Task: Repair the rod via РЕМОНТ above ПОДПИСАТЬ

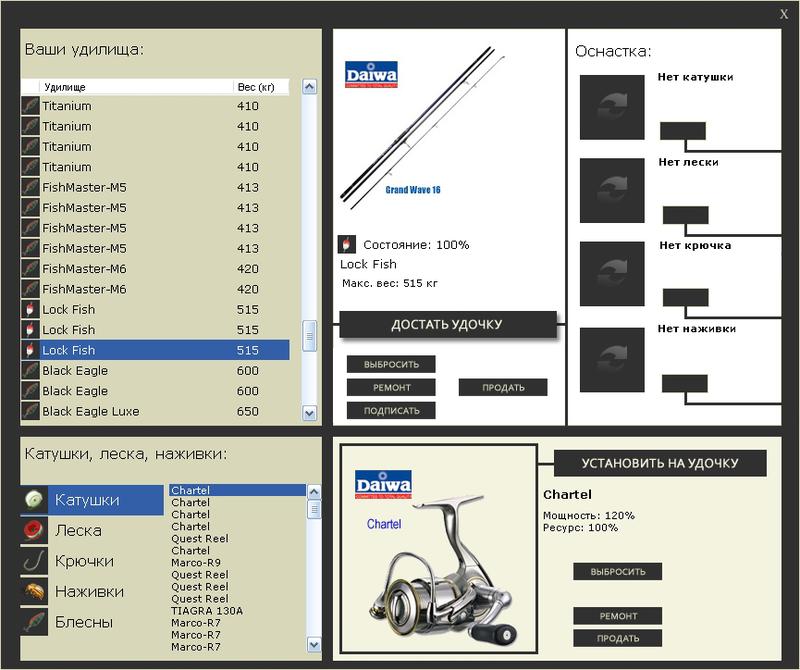Action: click(x=391, y=387)
